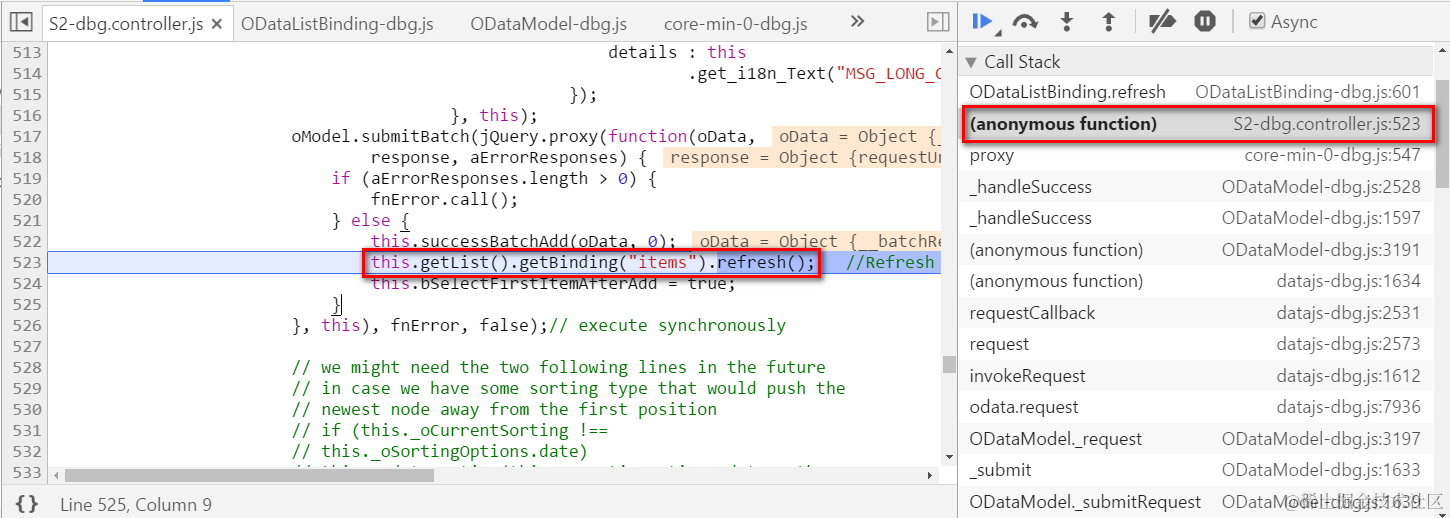Click the call stack panel scrollbar
This screenshot has width=1450, height=518.
pyautogui.click(x=1442, y=132)
